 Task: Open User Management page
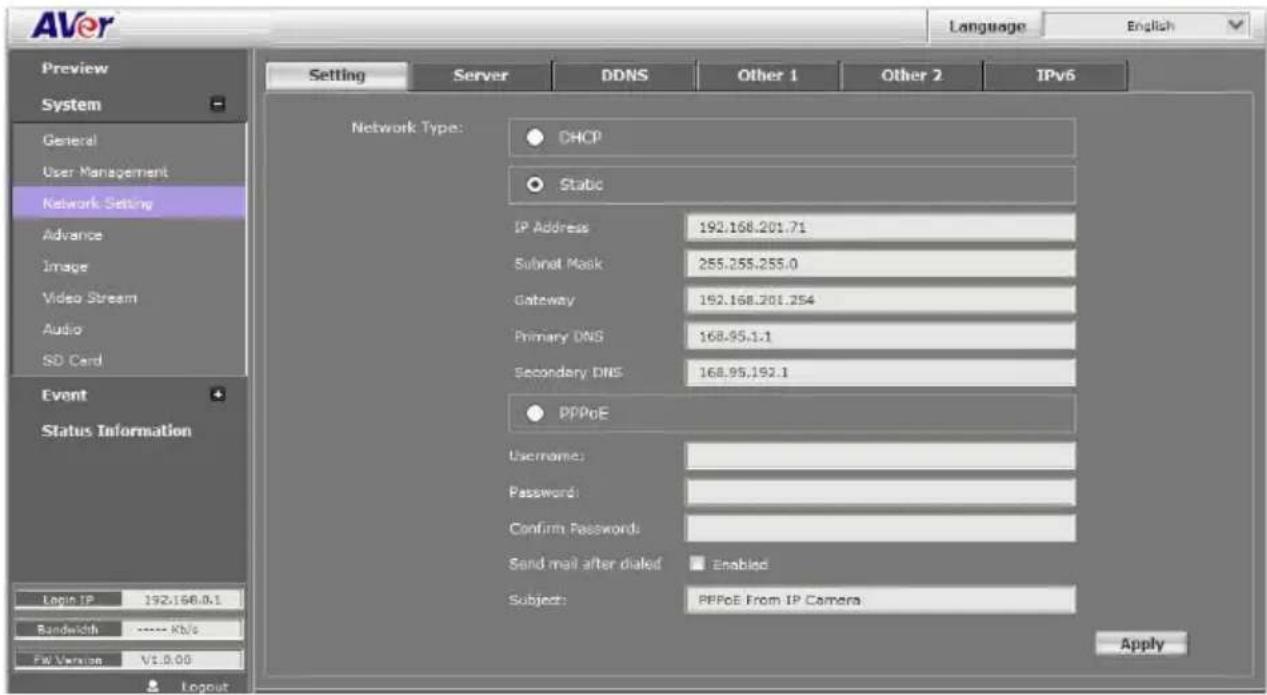pos(105,172)
